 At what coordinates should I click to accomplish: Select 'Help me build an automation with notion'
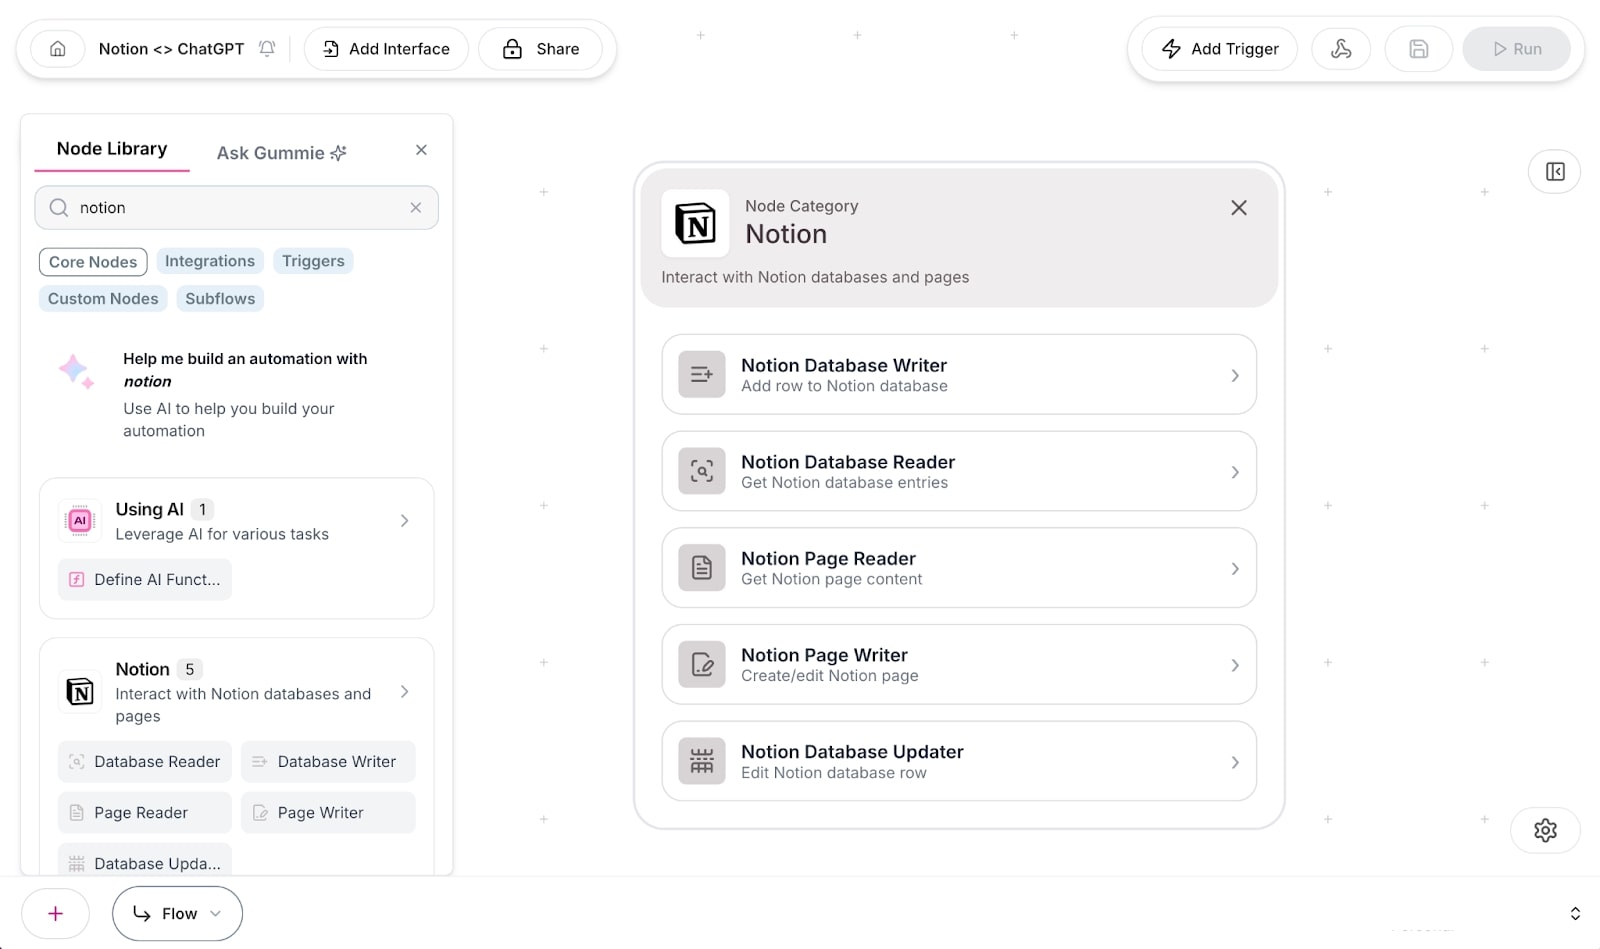click(245, 370)
